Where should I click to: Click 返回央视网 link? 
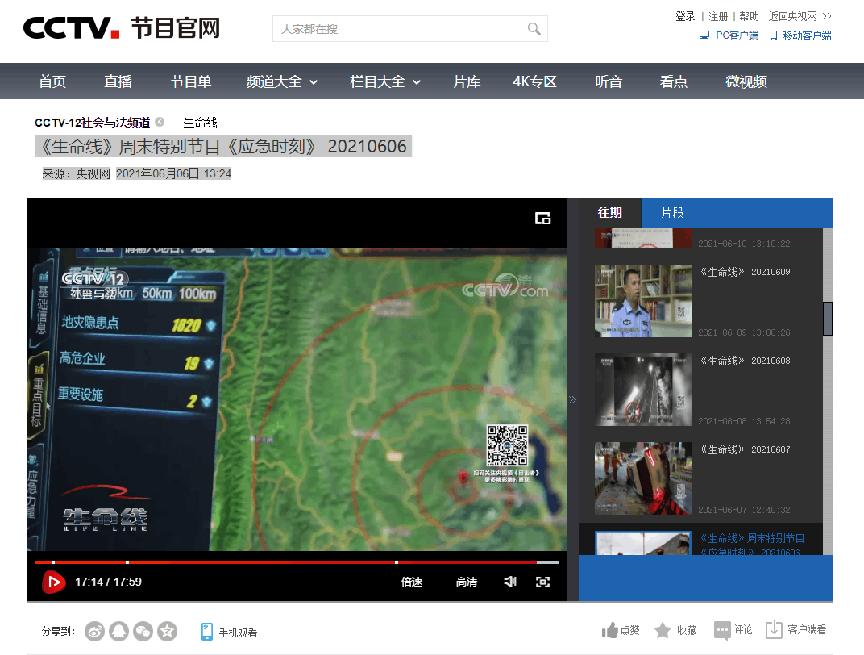click(x=799, y=16)
